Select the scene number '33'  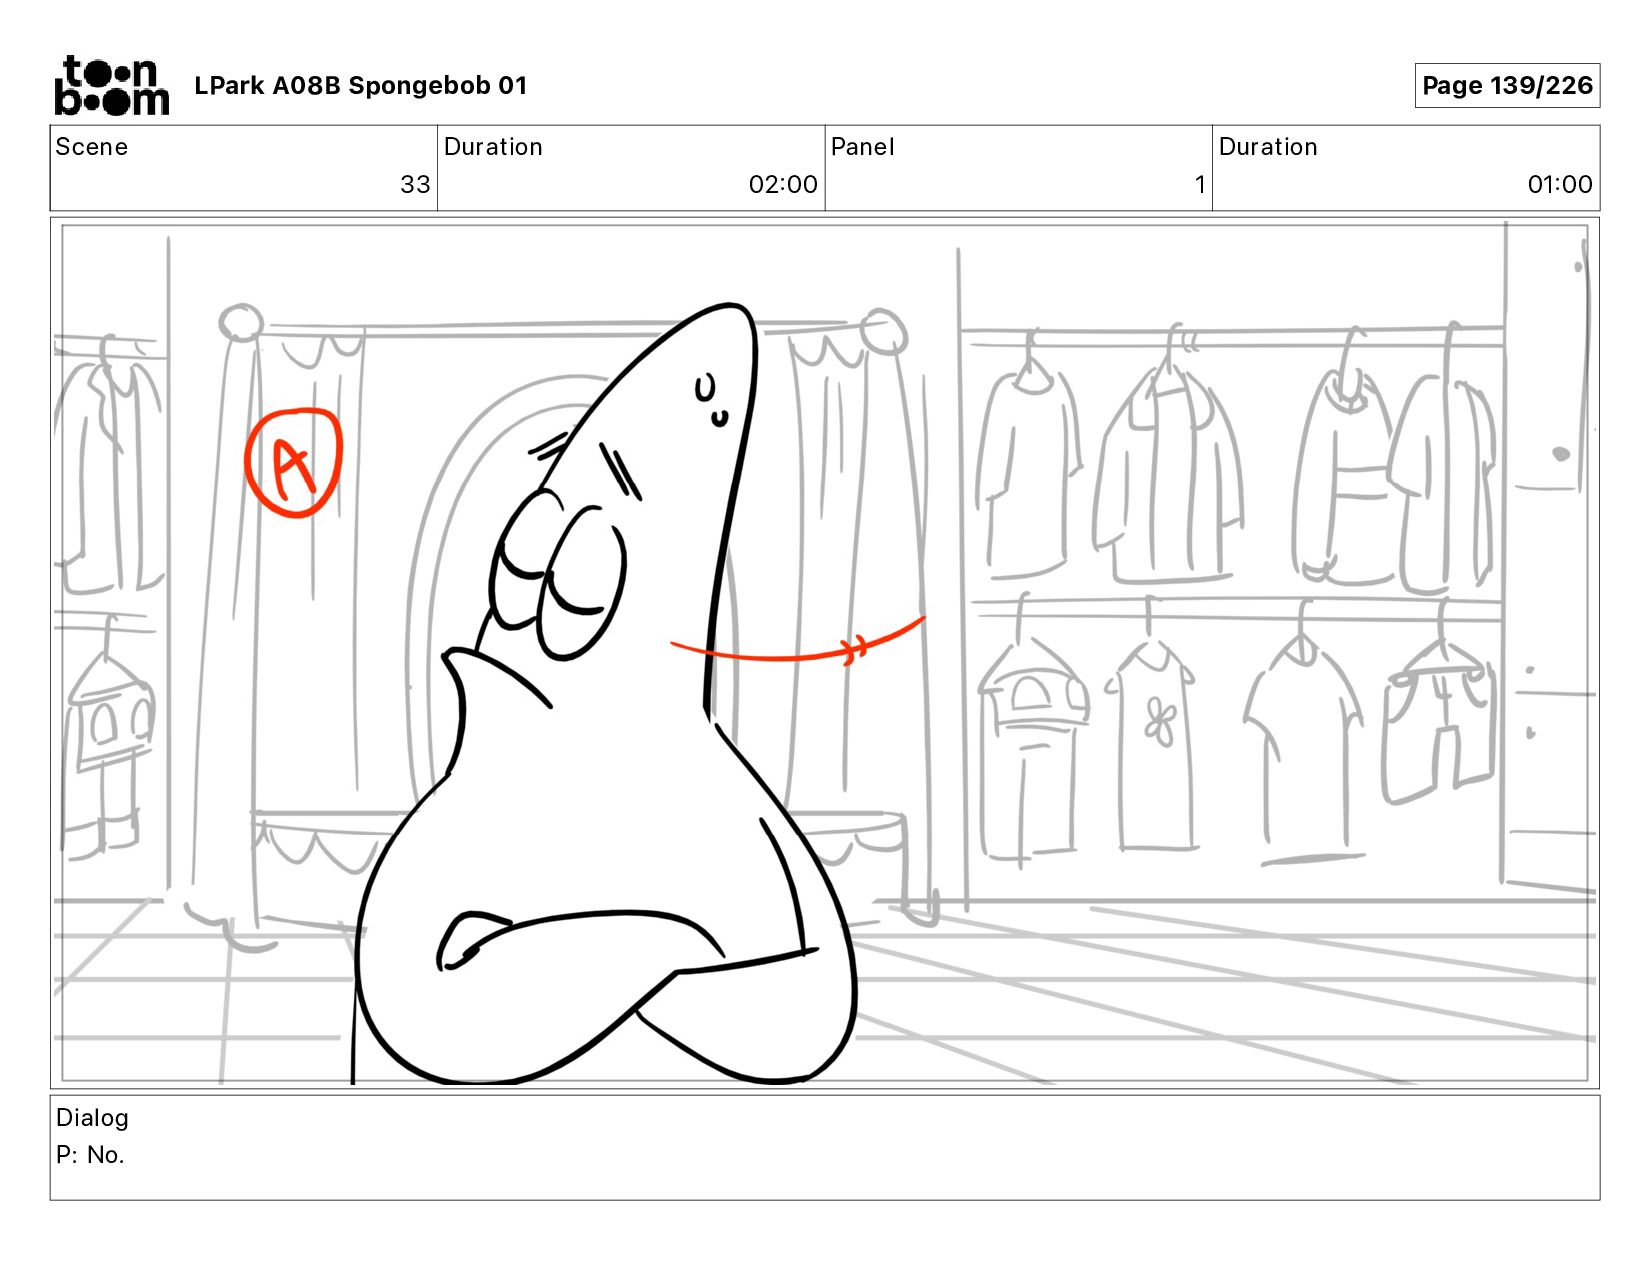point(415,185)
